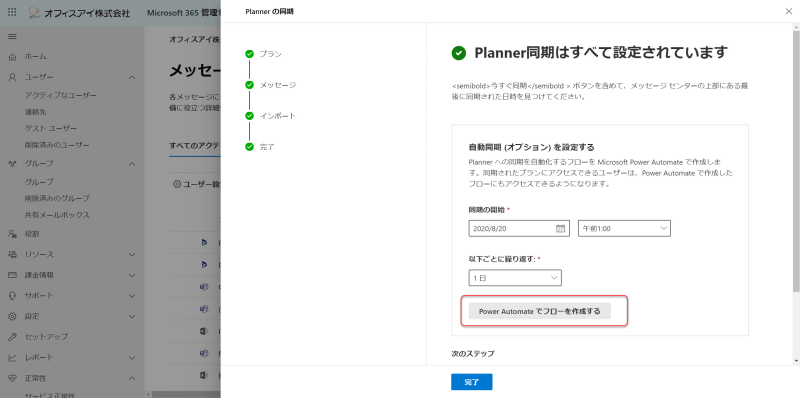Screen dimensions: 800x398
Task: Click the ユーザー設定 gear icon in the background page
Action: (177, 184)
